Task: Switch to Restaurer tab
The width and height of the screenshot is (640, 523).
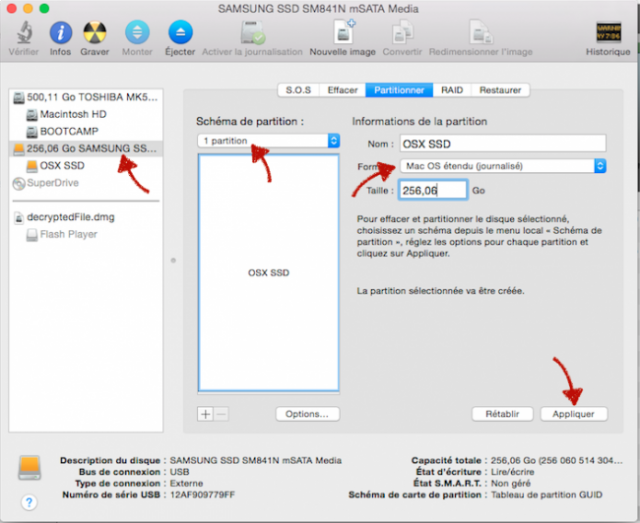Action: pyautogui.click(x=500, y=90)
